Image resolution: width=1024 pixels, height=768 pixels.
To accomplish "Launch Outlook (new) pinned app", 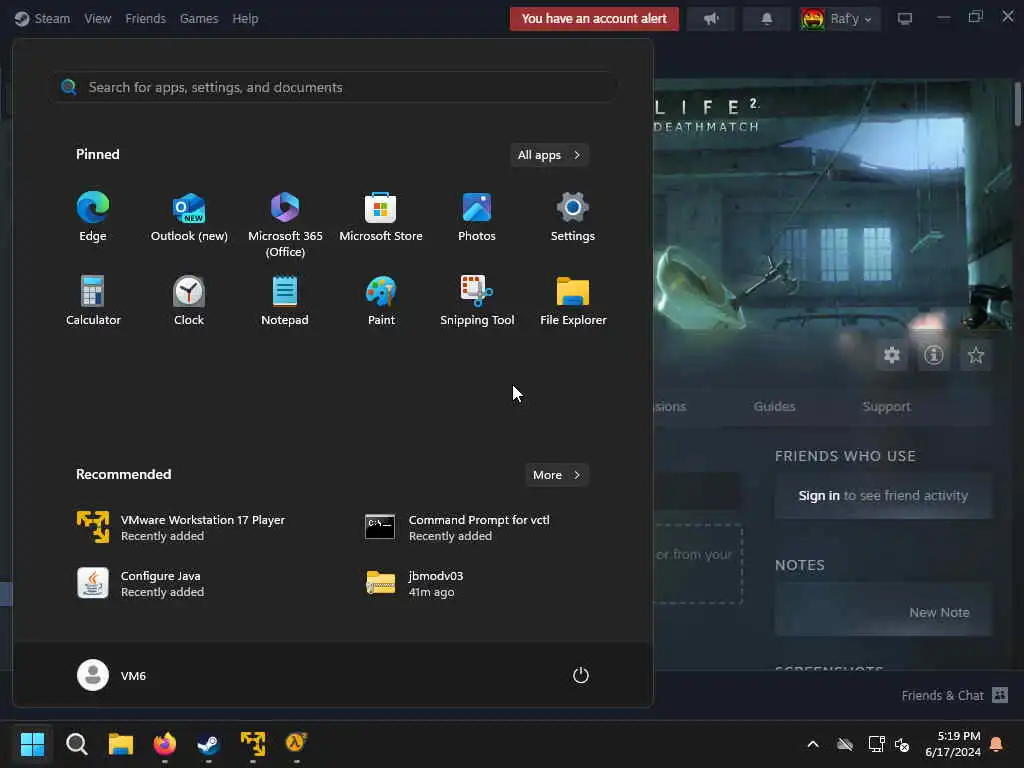I will point(189,217).
